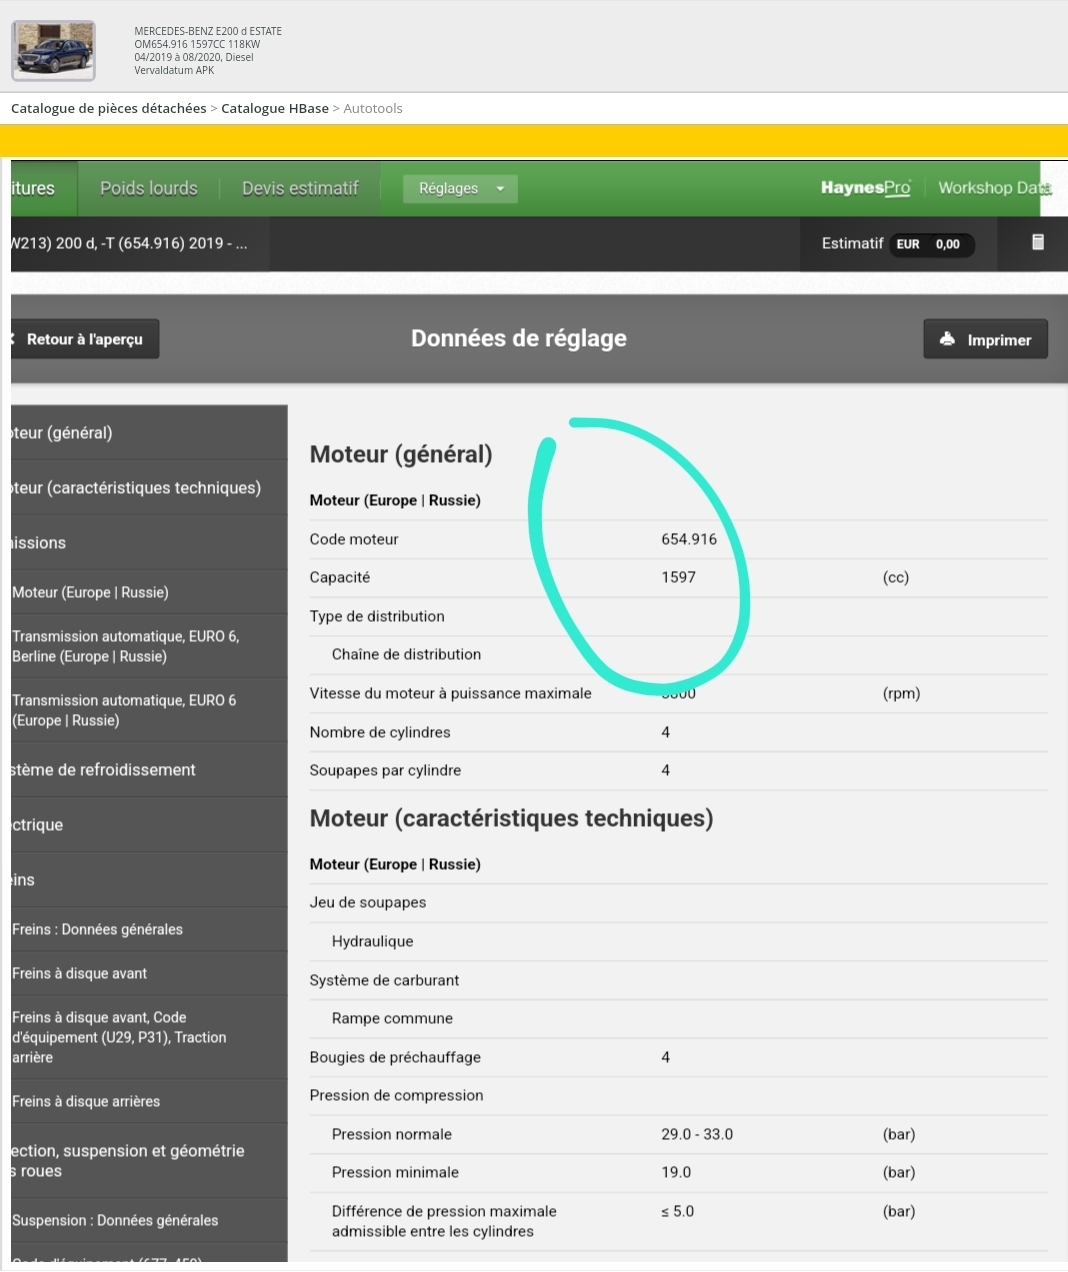Open Freins à disque avant entry
The width and height of the screenshot is (1068, 1272).
[149, 973]
